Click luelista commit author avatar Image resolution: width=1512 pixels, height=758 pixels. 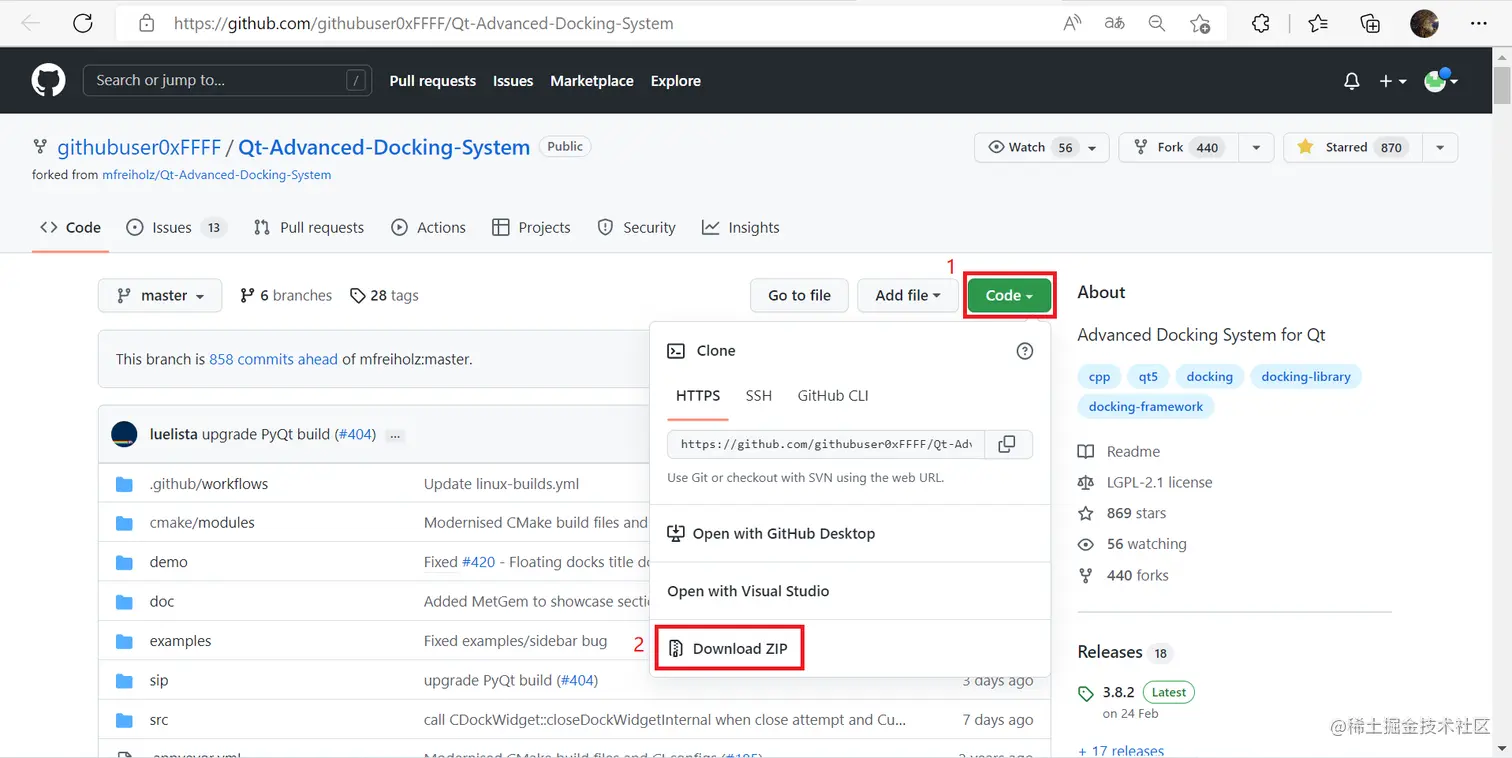[124, 434]
